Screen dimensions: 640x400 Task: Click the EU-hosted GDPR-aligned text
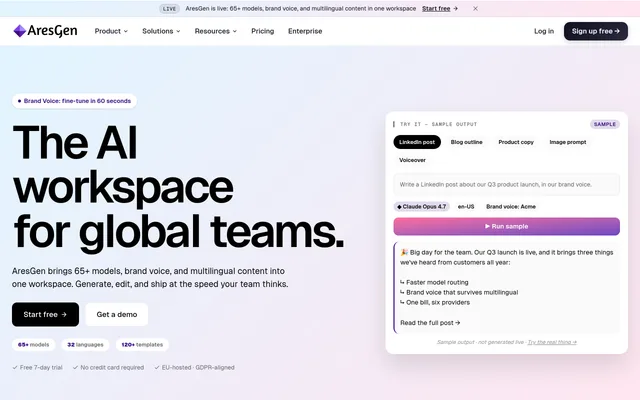[194, 367]
